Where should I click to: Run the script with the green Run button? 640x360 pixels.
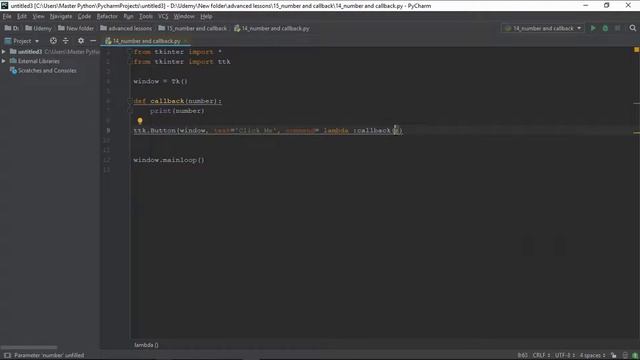593,28
